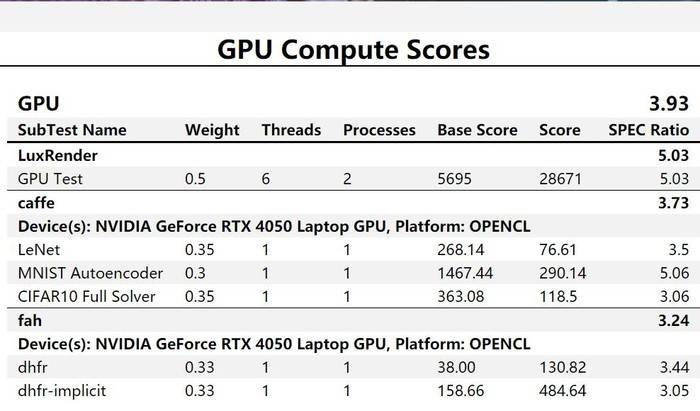The width and height of the screenshot is (700, 411).
Task: Click the SPEC Ratio column header
Action: click(x=648, y=130)
